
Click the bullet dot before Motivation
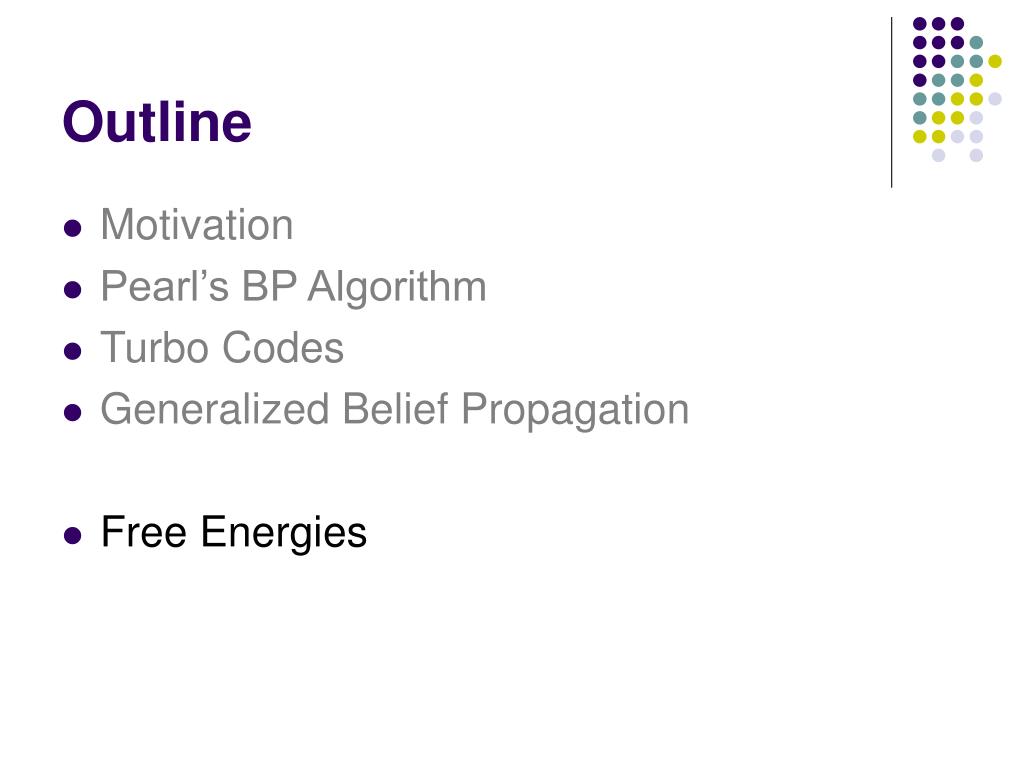(72, 228)
